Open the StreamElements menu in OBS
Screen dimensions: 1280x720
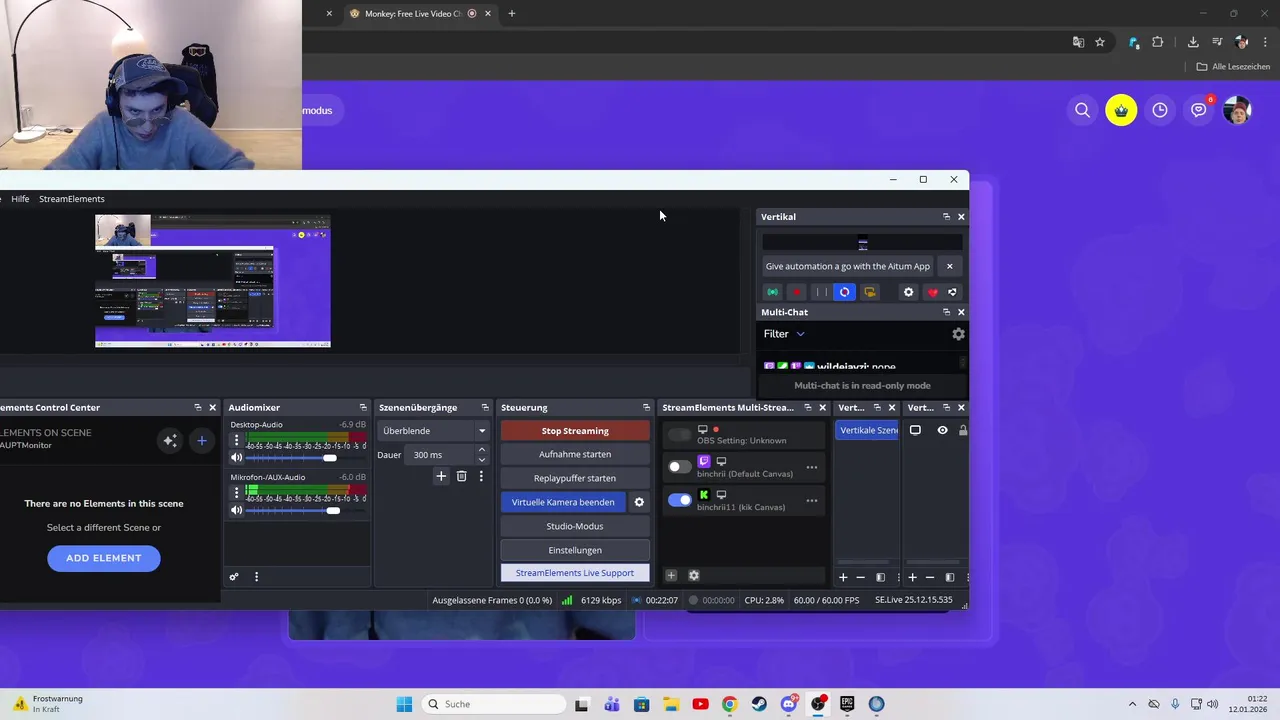pos(72,199)
